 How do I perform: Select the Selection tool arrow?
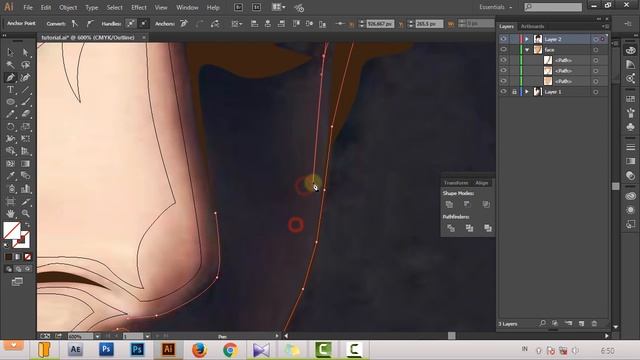click(x=10, y=52)
